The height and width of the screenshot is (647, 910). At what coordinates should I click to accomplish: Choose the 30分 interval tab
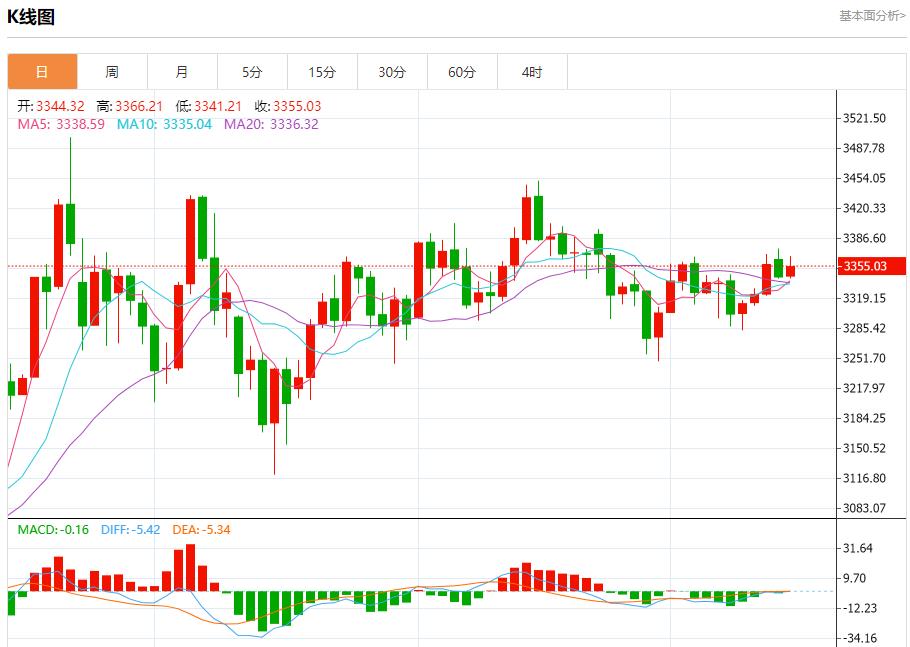pyautogui.click(x=392, y=72)
